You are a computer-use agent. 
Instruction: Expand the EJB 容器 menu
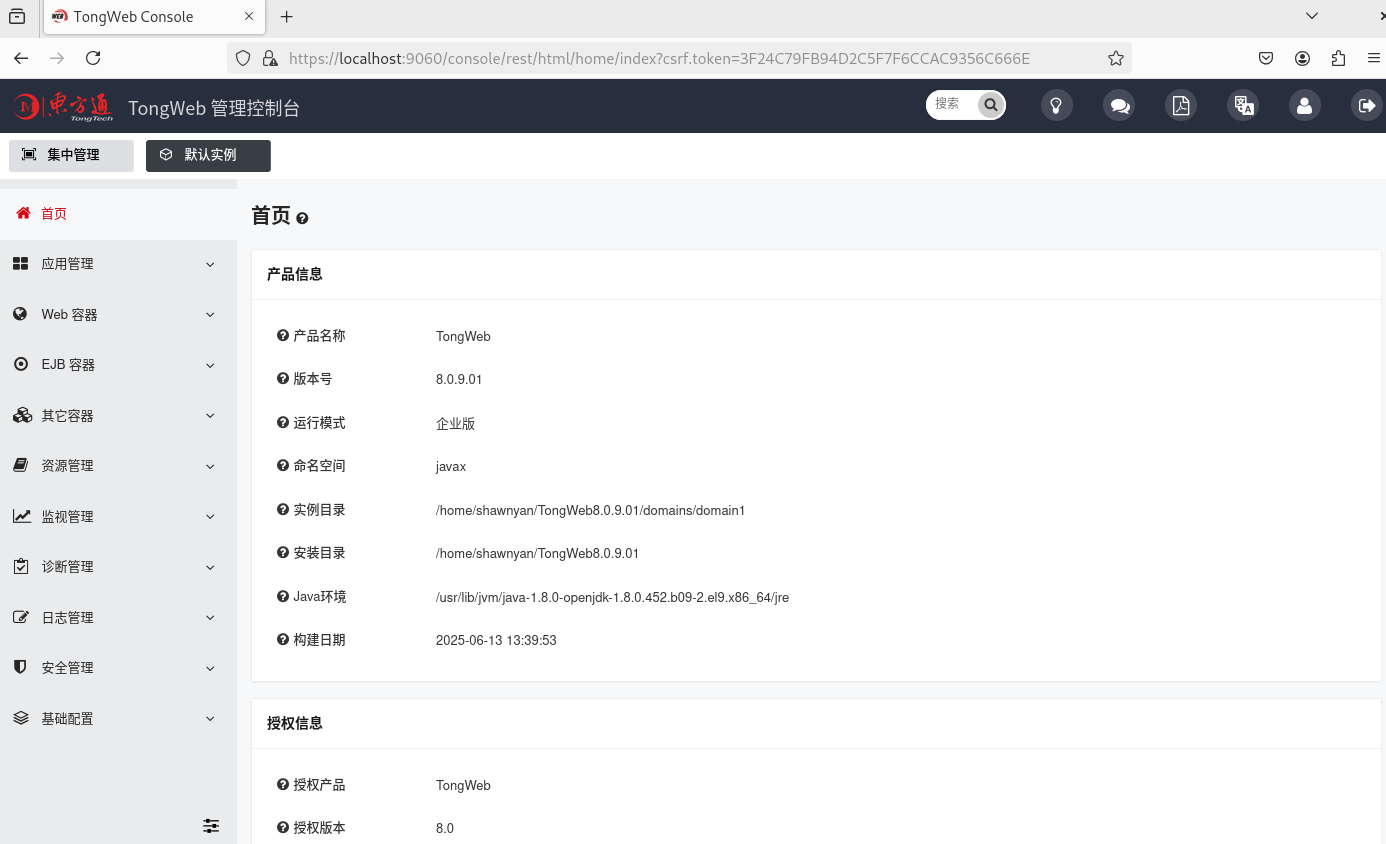[118, 365]
